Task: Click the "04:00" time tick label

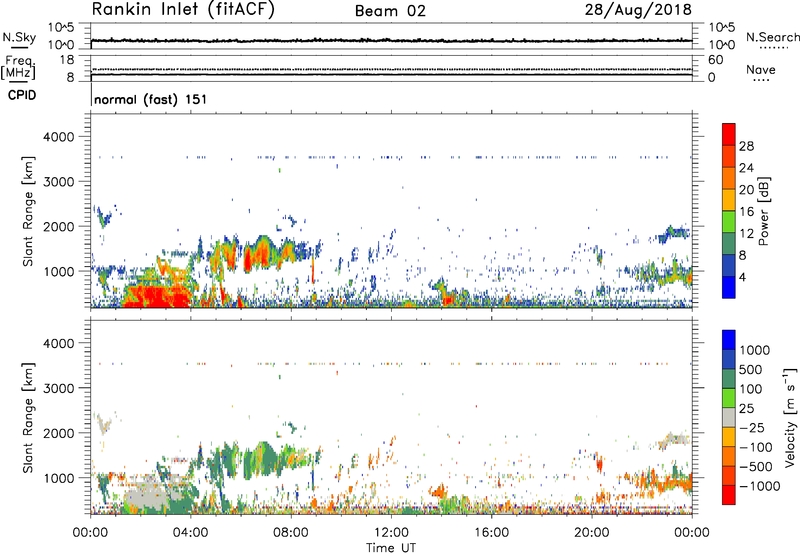Action: click(x=190, y=533)
